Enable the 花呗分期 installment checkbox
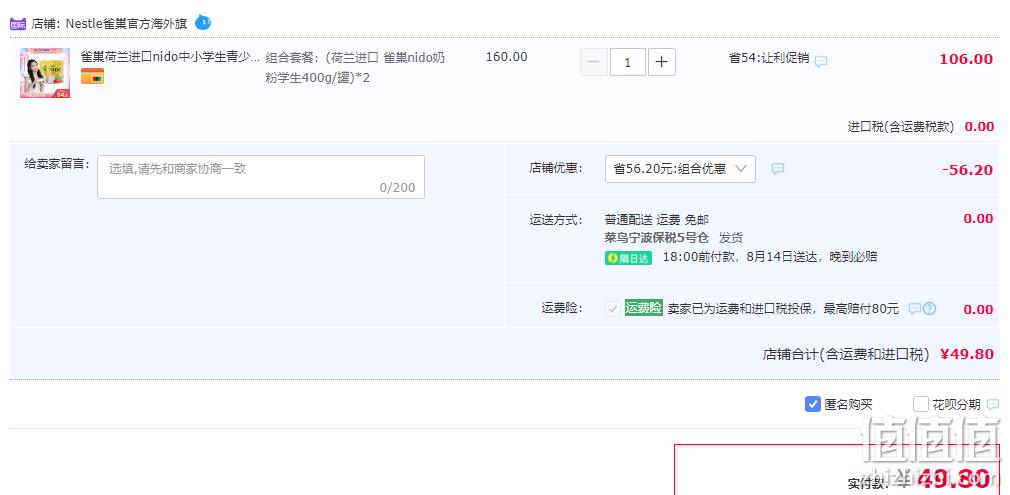 (x=920, y=404)
